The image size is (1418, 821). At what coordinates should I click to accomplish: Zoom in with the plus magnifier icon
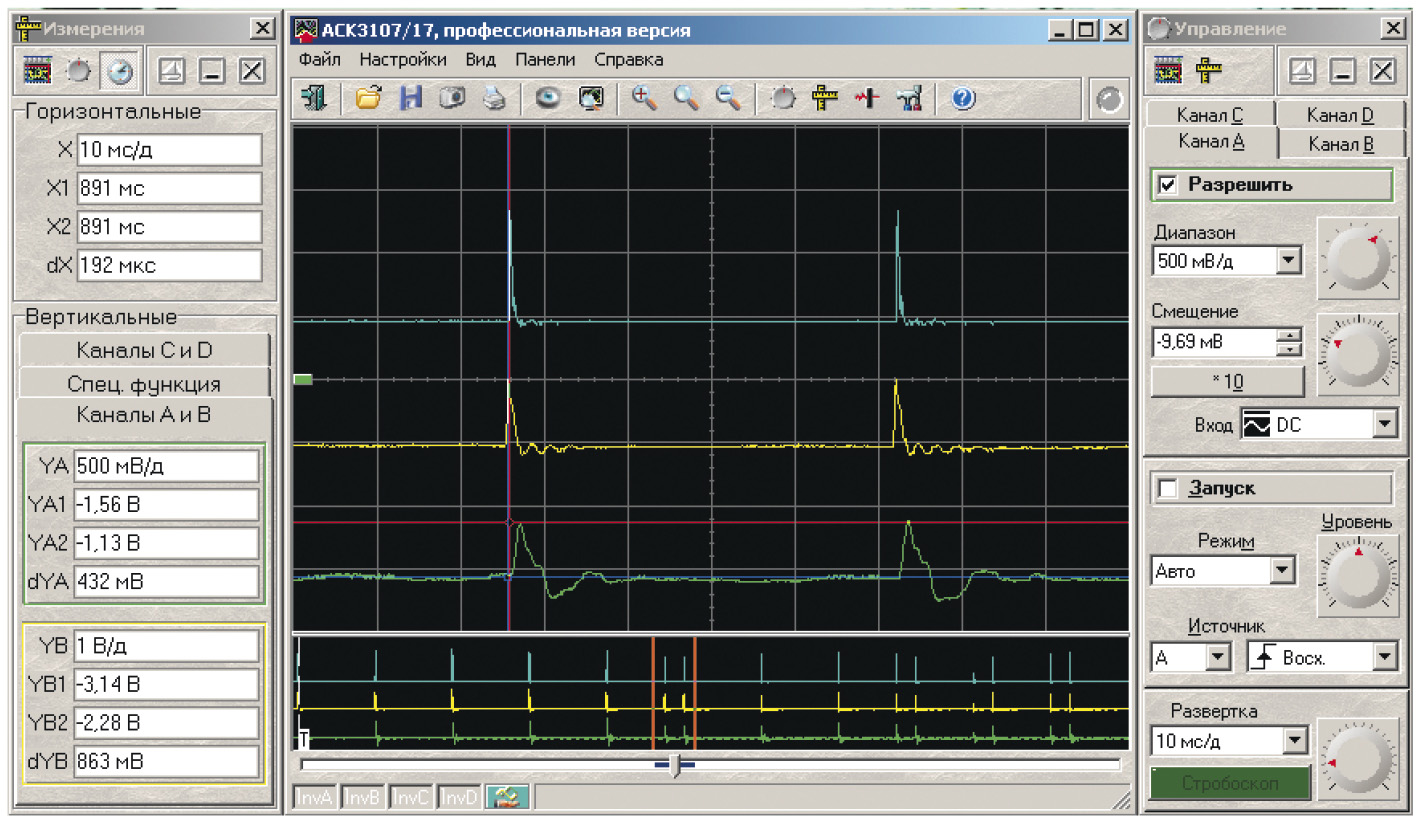(644, 98)
